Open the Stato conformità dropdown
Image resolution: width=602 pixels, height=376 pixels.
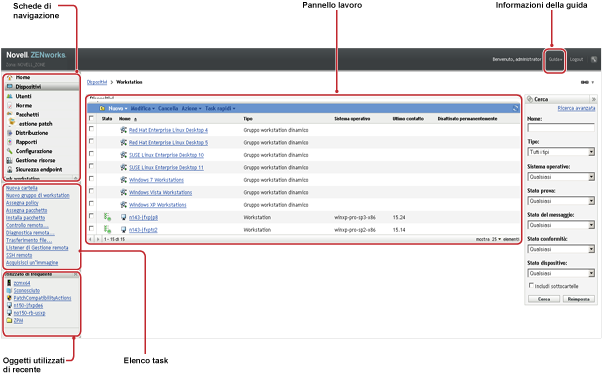pyautogui.click(x=561, y=249)
